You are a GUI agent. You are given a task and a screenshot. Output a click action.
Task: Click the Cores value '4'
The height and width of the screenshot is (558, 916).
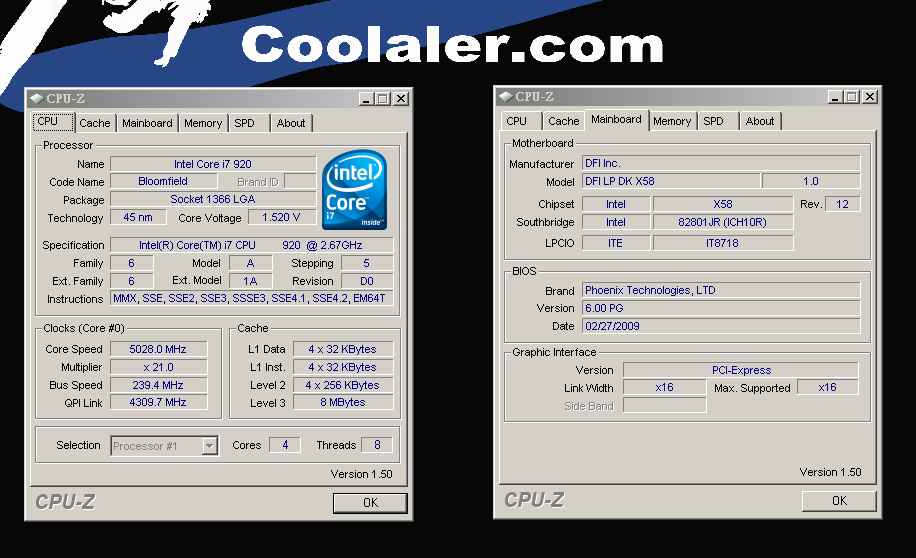pos(285,445)
